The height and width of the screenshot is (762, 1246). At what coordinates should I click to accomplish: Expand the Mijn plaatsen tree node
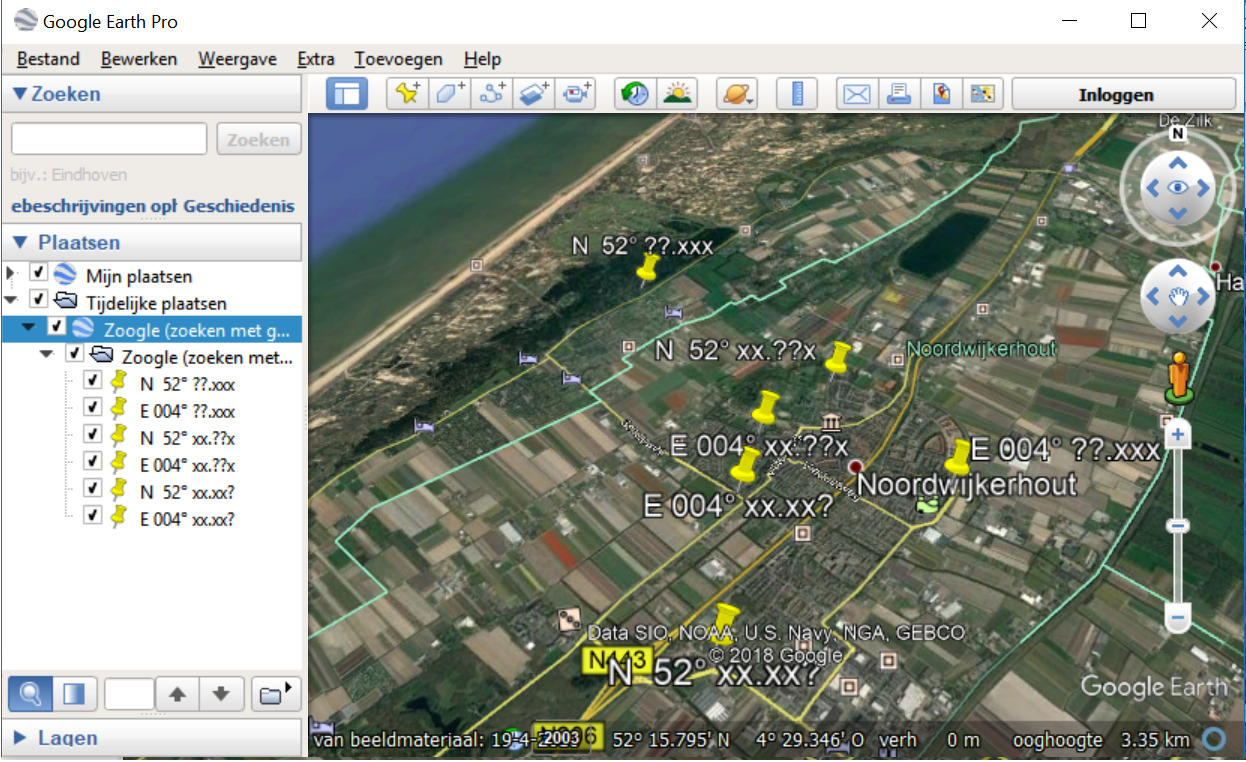[x=11, y=275]
